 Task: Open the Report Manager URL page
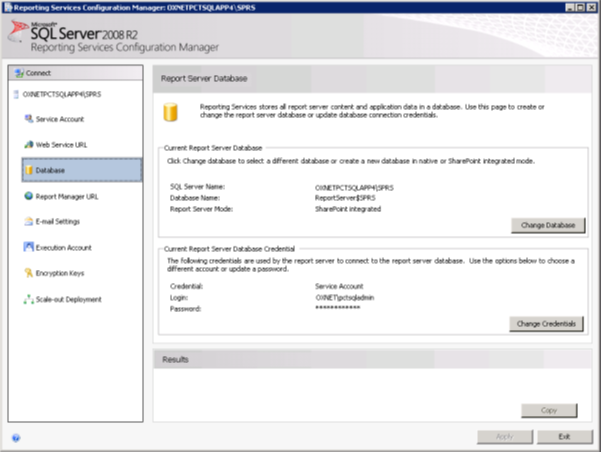tap(67, 197)
